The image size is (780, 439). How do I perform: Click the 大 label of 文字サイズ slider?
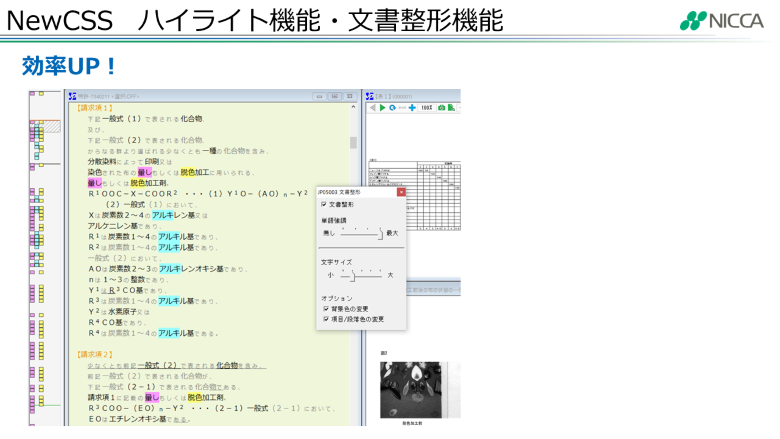pyautogui.click(x=390, y=275)
